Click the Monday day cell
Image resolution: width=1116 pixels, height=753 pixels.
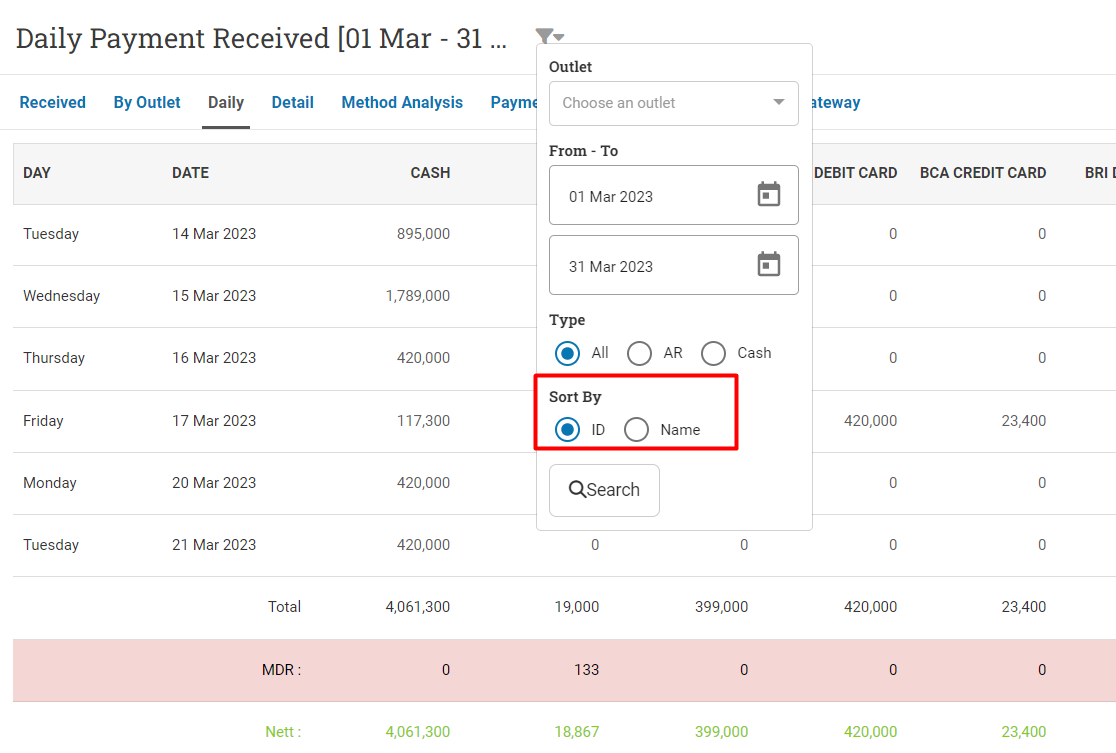coord(50,483)
